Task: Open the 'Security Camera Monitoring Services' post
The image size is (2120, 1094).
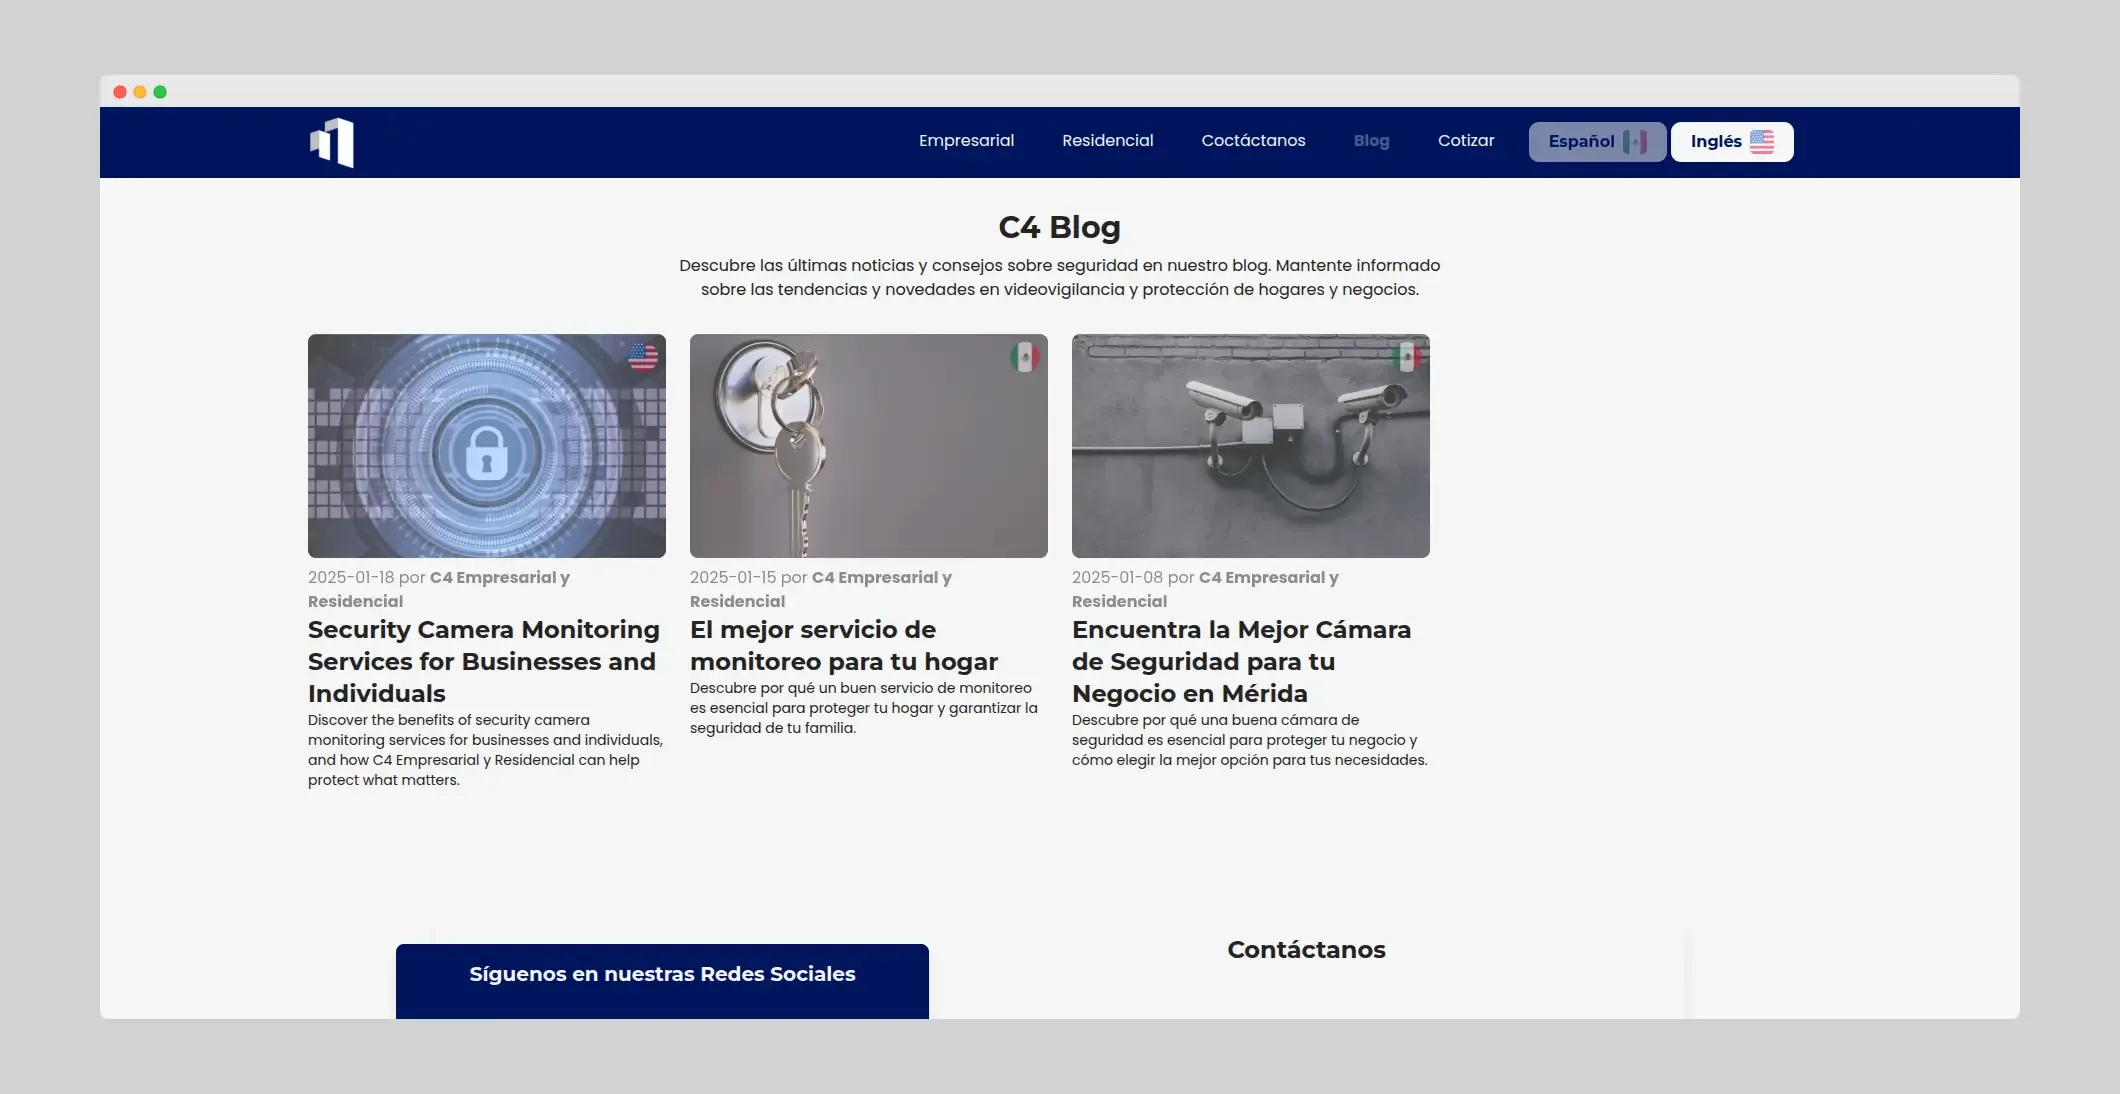Action: pos(483,661)
